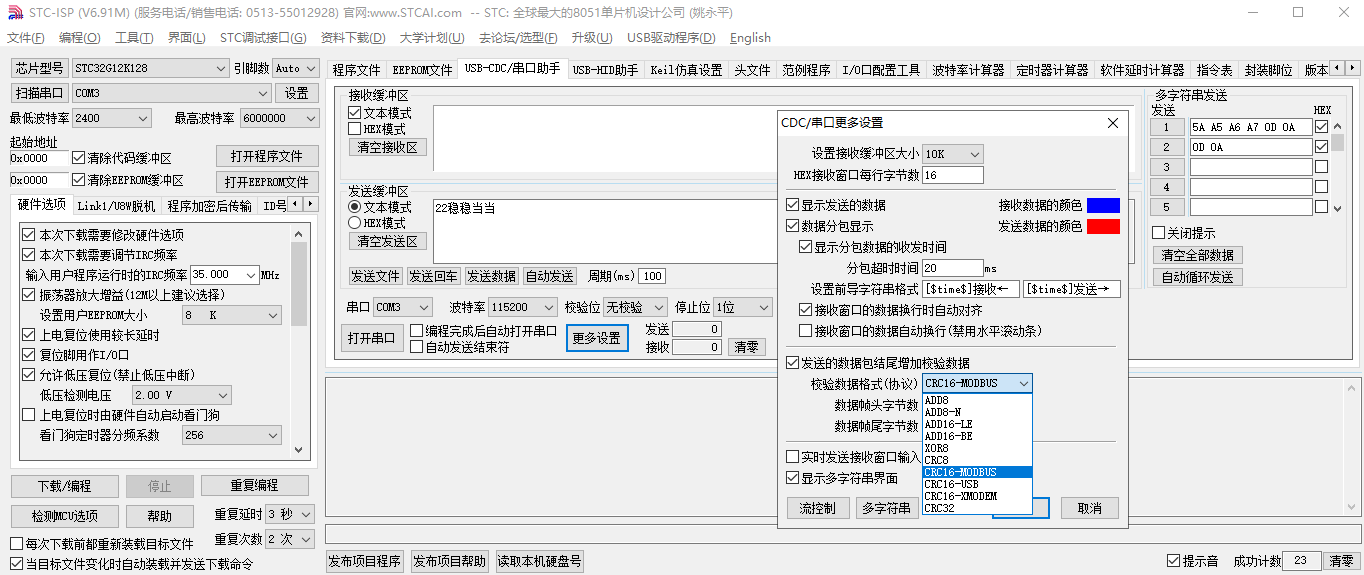Switch to the USB-HID助手 tab

point(605,70)
